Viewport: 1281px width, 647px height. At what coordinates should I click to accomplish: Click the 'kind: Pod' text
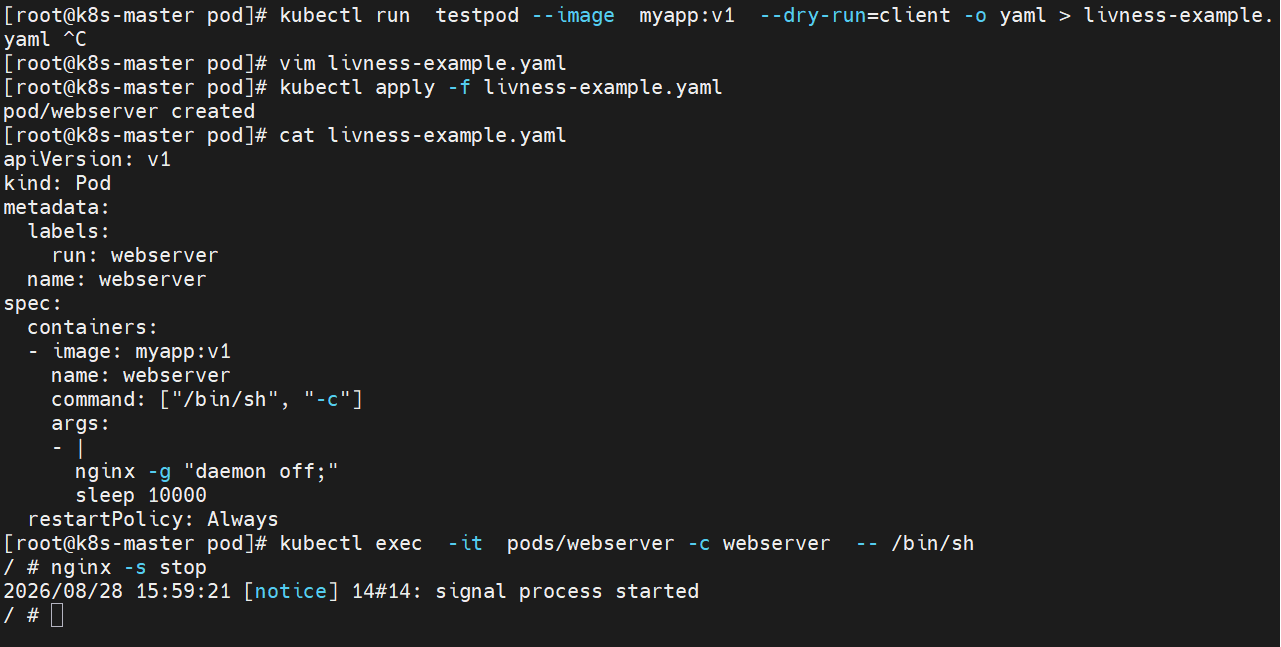point(57,183)
